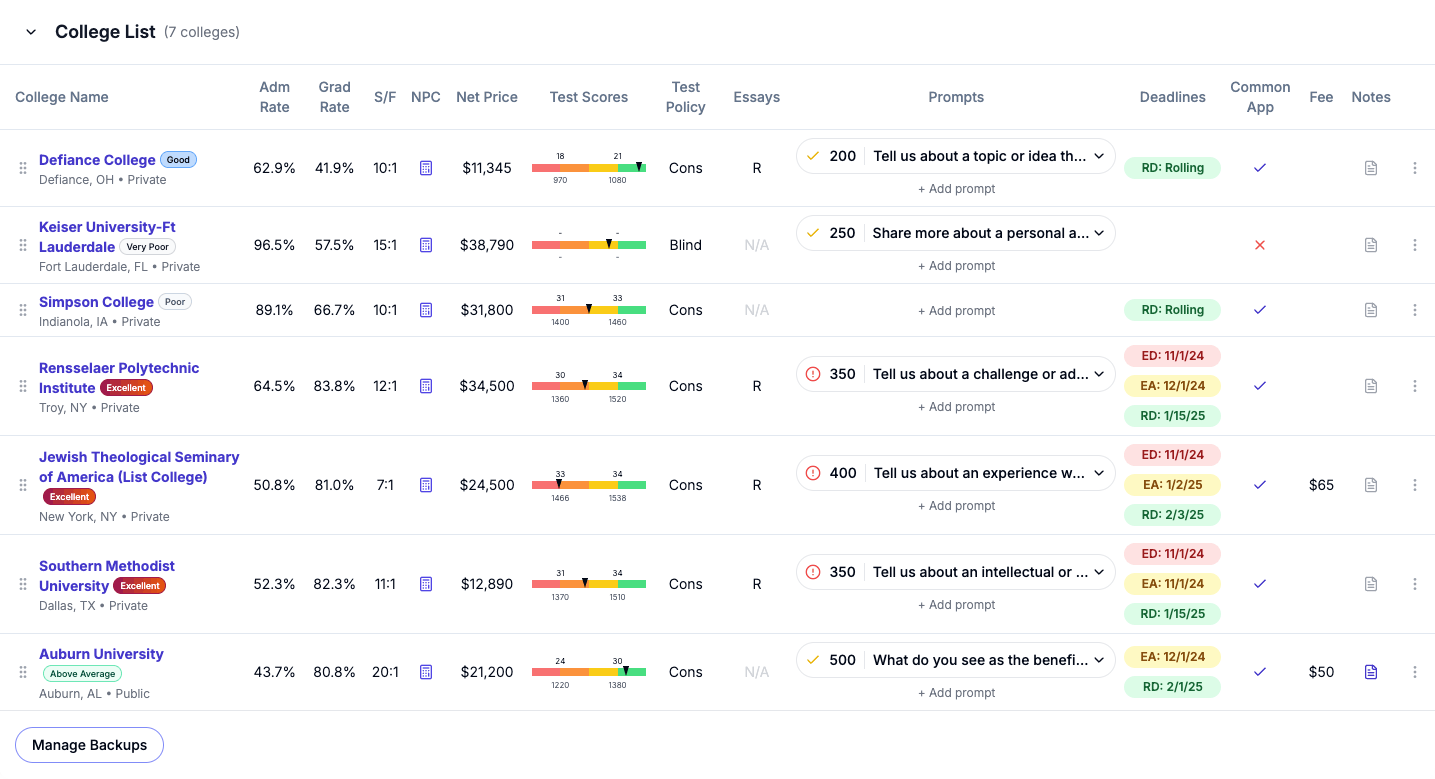Image resolution: width=1435 pixels, height=779 pixels.
Task: Open net price calculator for Keiser University
Action: (426, 245)
